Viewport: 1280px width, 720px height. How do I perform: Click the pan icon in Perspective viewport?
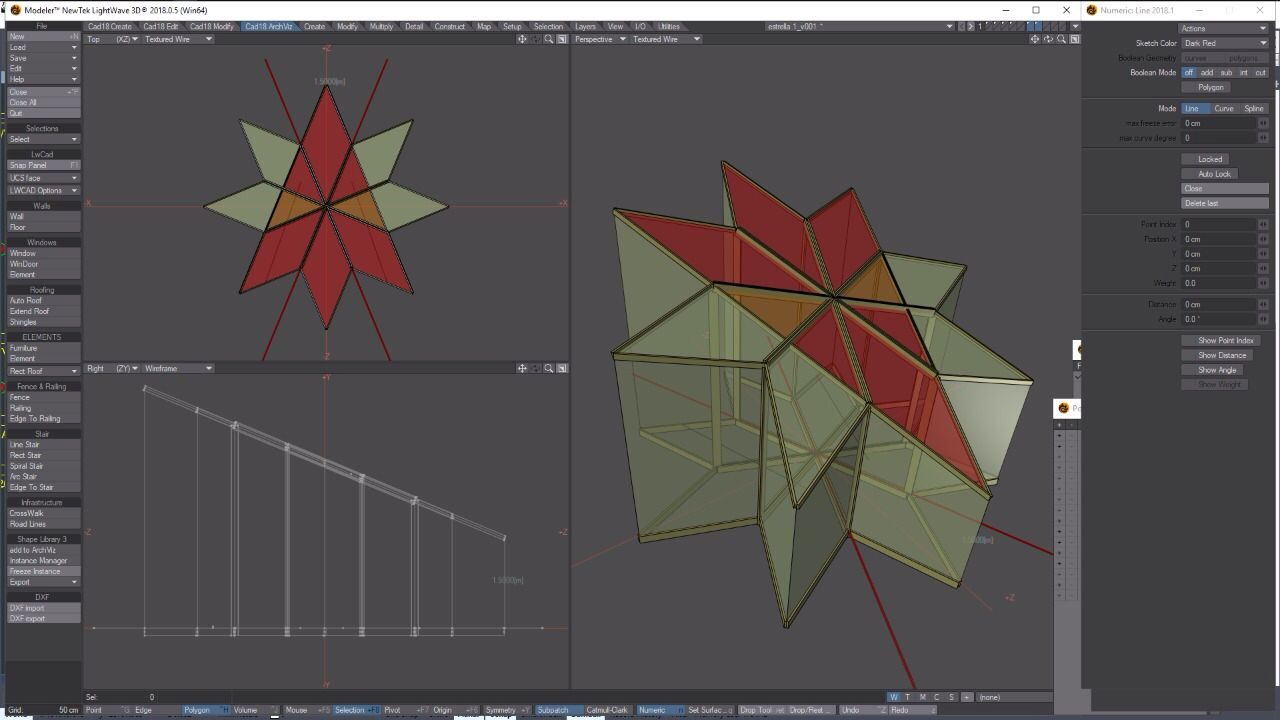coord(1036,39)
